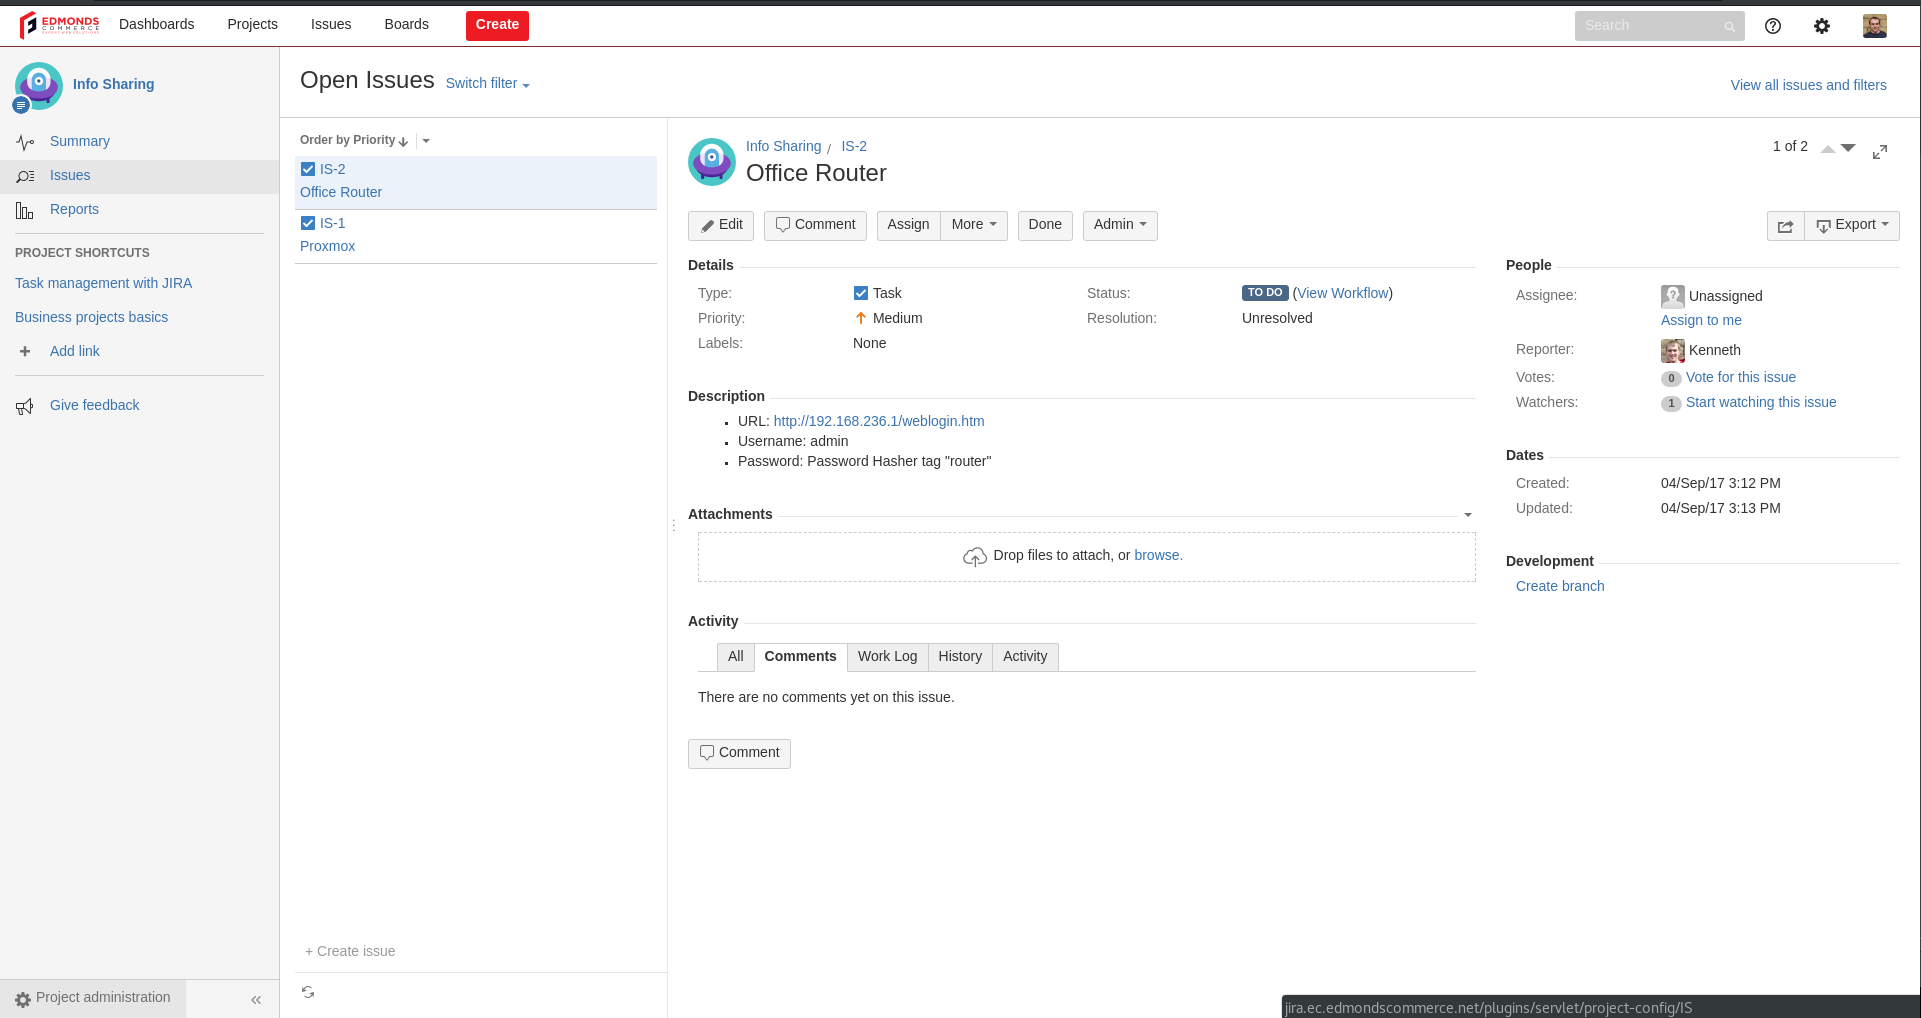Open the Boards menu
The height and width of the screenshot is (1018, 1921).
coord(406,24)
